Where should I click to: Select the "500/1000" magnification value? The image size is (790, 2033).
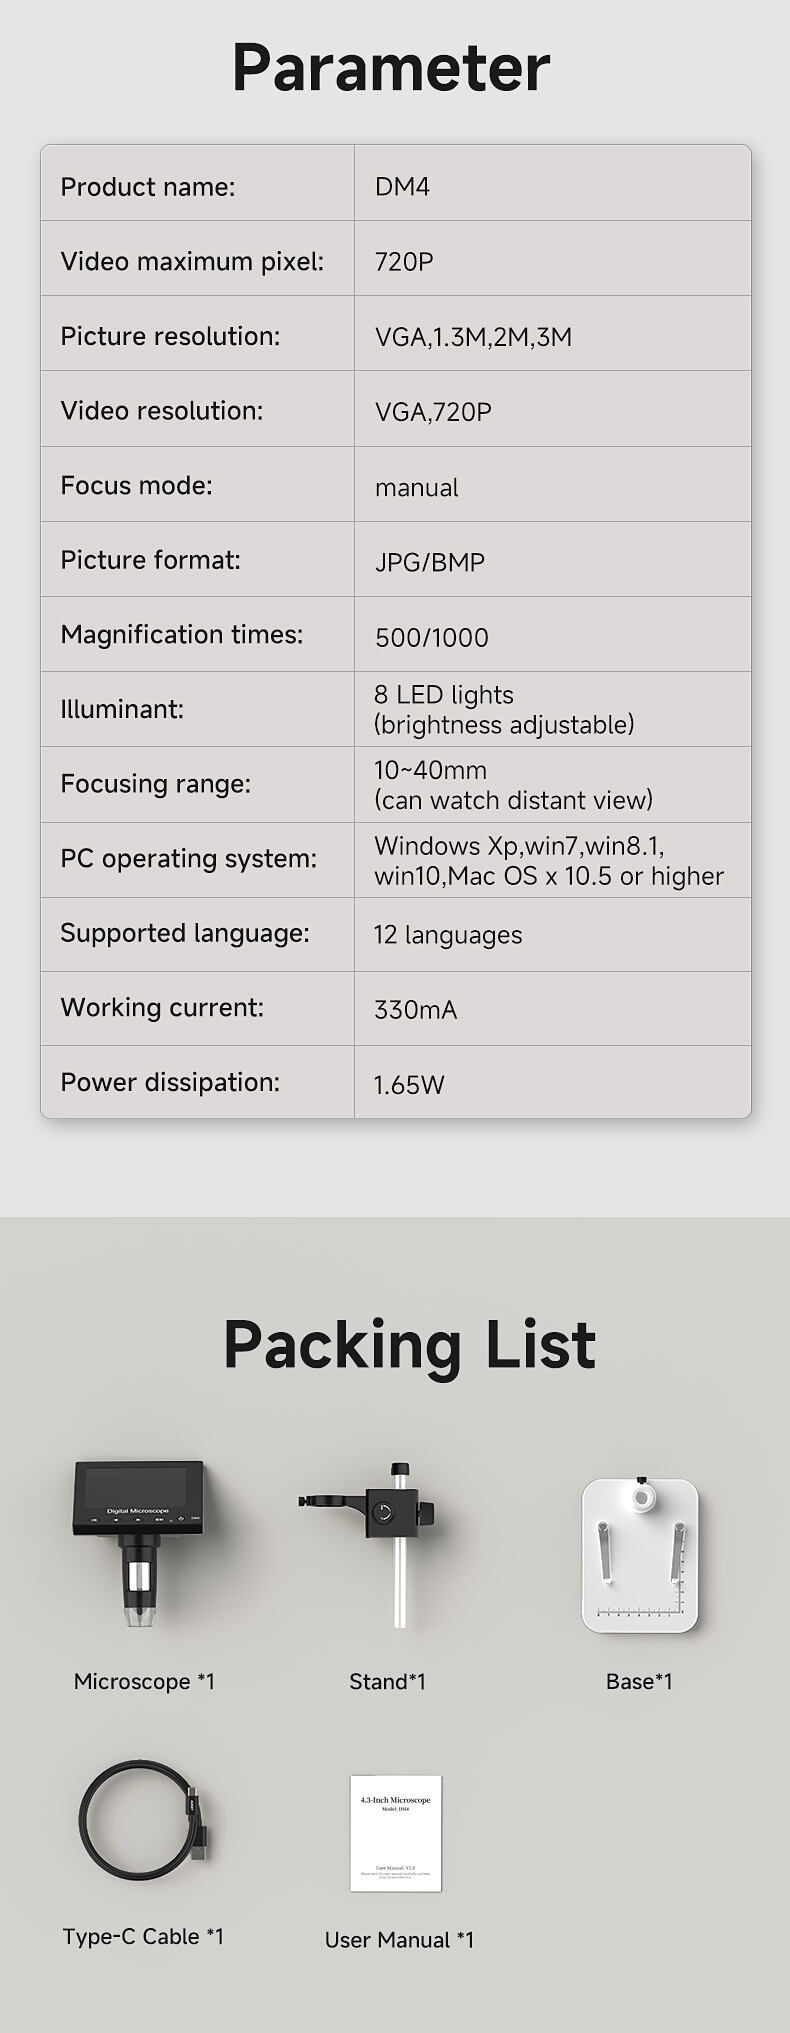(x=431, y=637)
